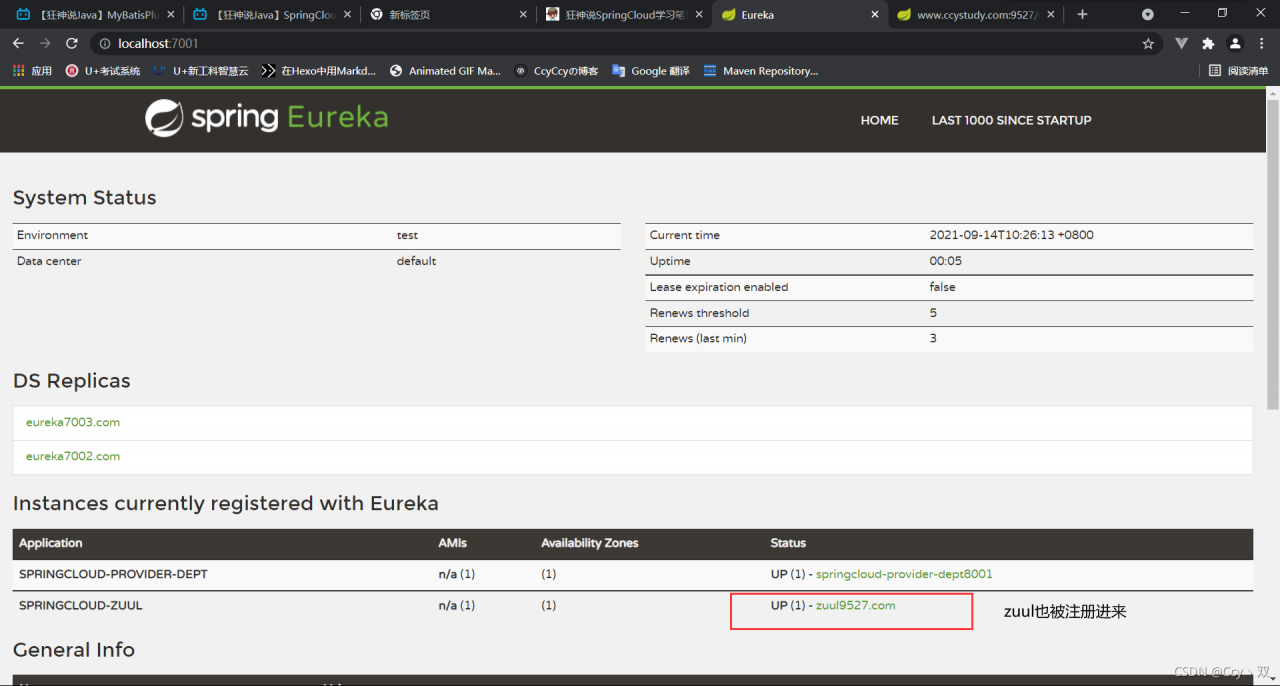Click the Renews threshold label
This screenshot has width=1280, height=686.
pyautogui.click(x=699, y=313)
